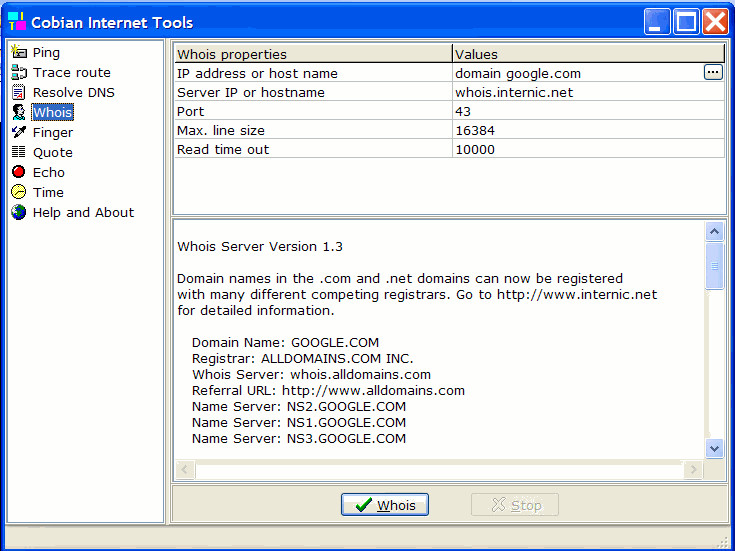Click the Trace route icon
735x551 pixels.
pos(19,72)
